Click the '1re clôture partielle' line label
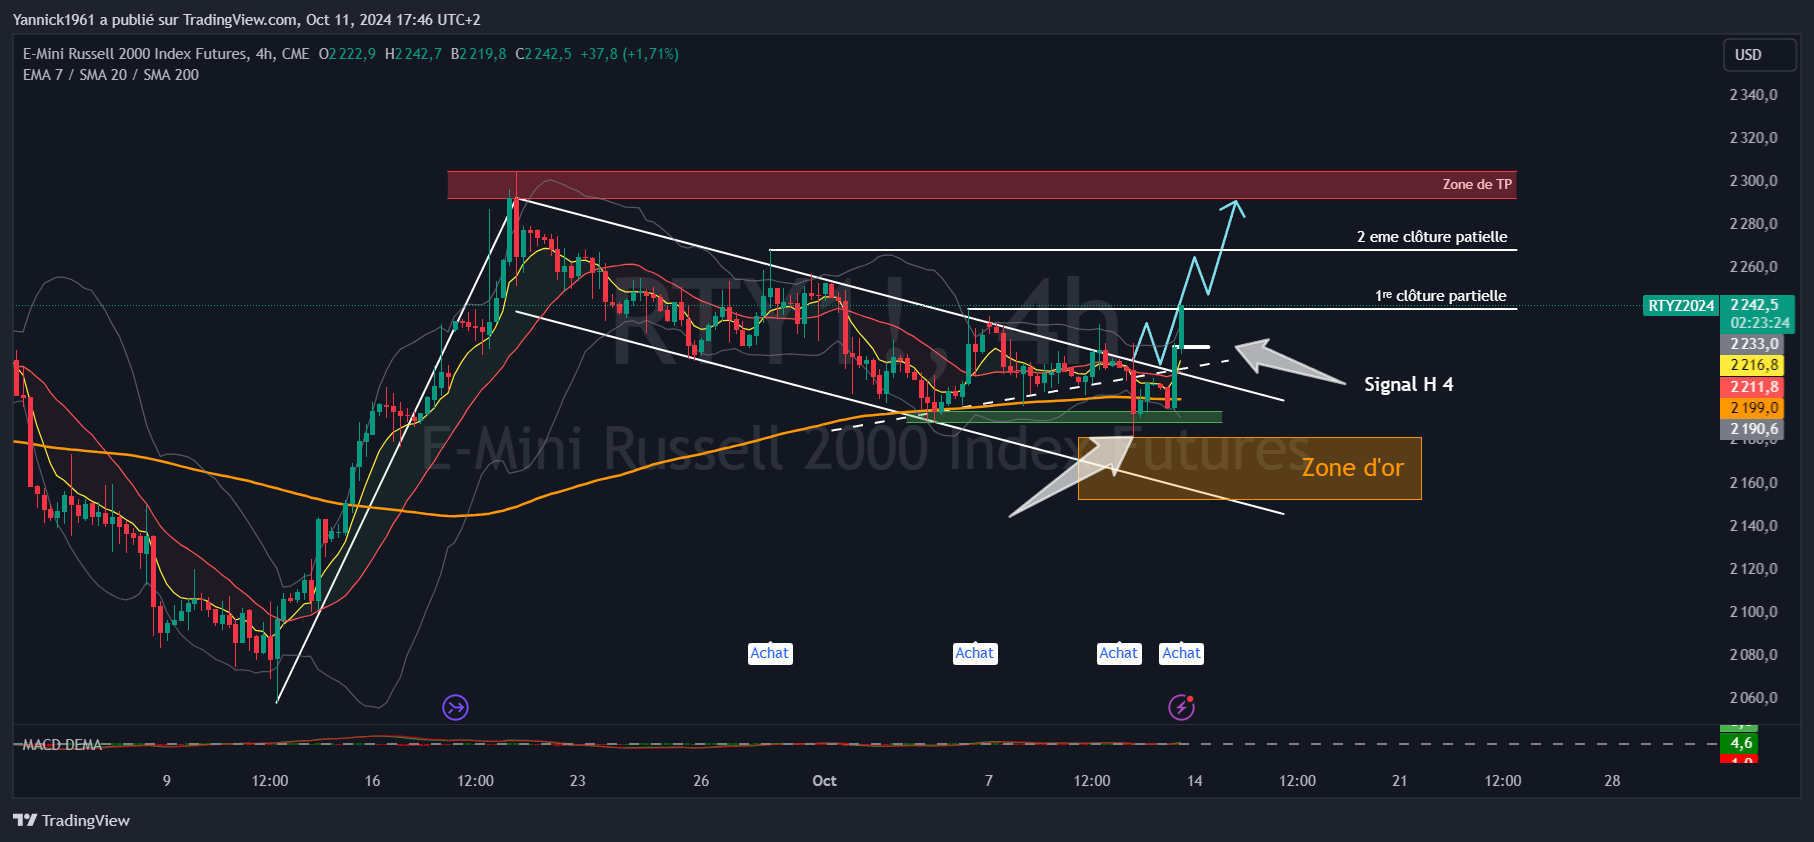The width and height of the screenshot is (1814, 842). [x=1441, y=296]
